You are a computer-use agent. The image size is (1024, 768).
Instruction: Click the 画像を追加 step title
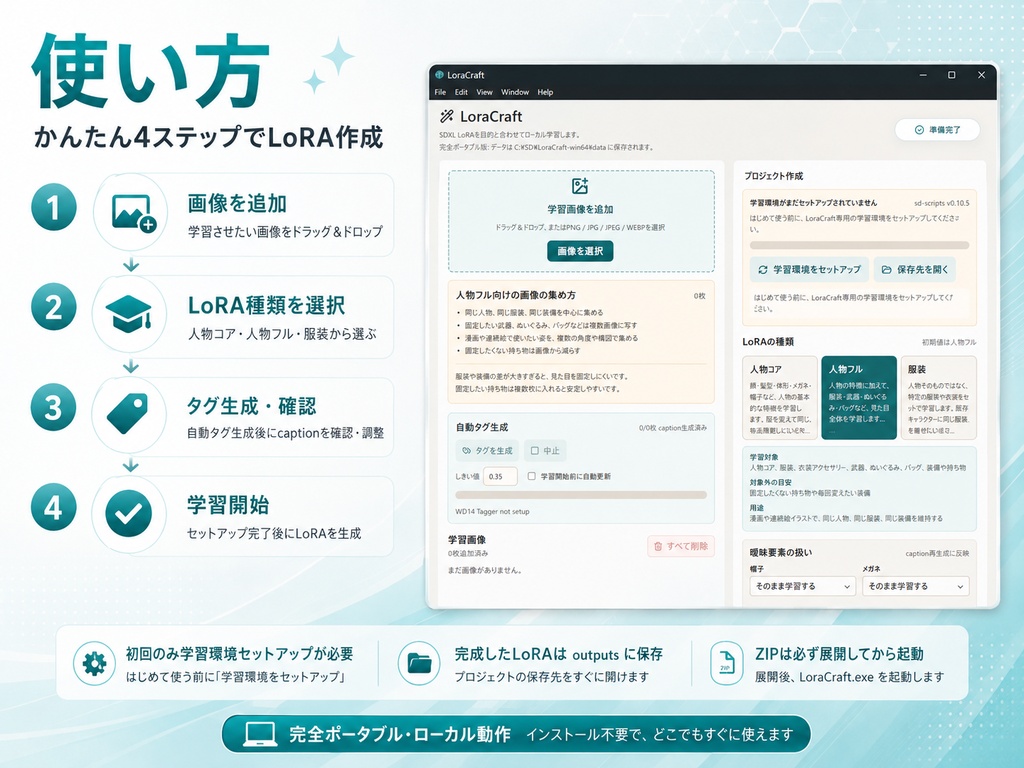click(x=237, y=204)
